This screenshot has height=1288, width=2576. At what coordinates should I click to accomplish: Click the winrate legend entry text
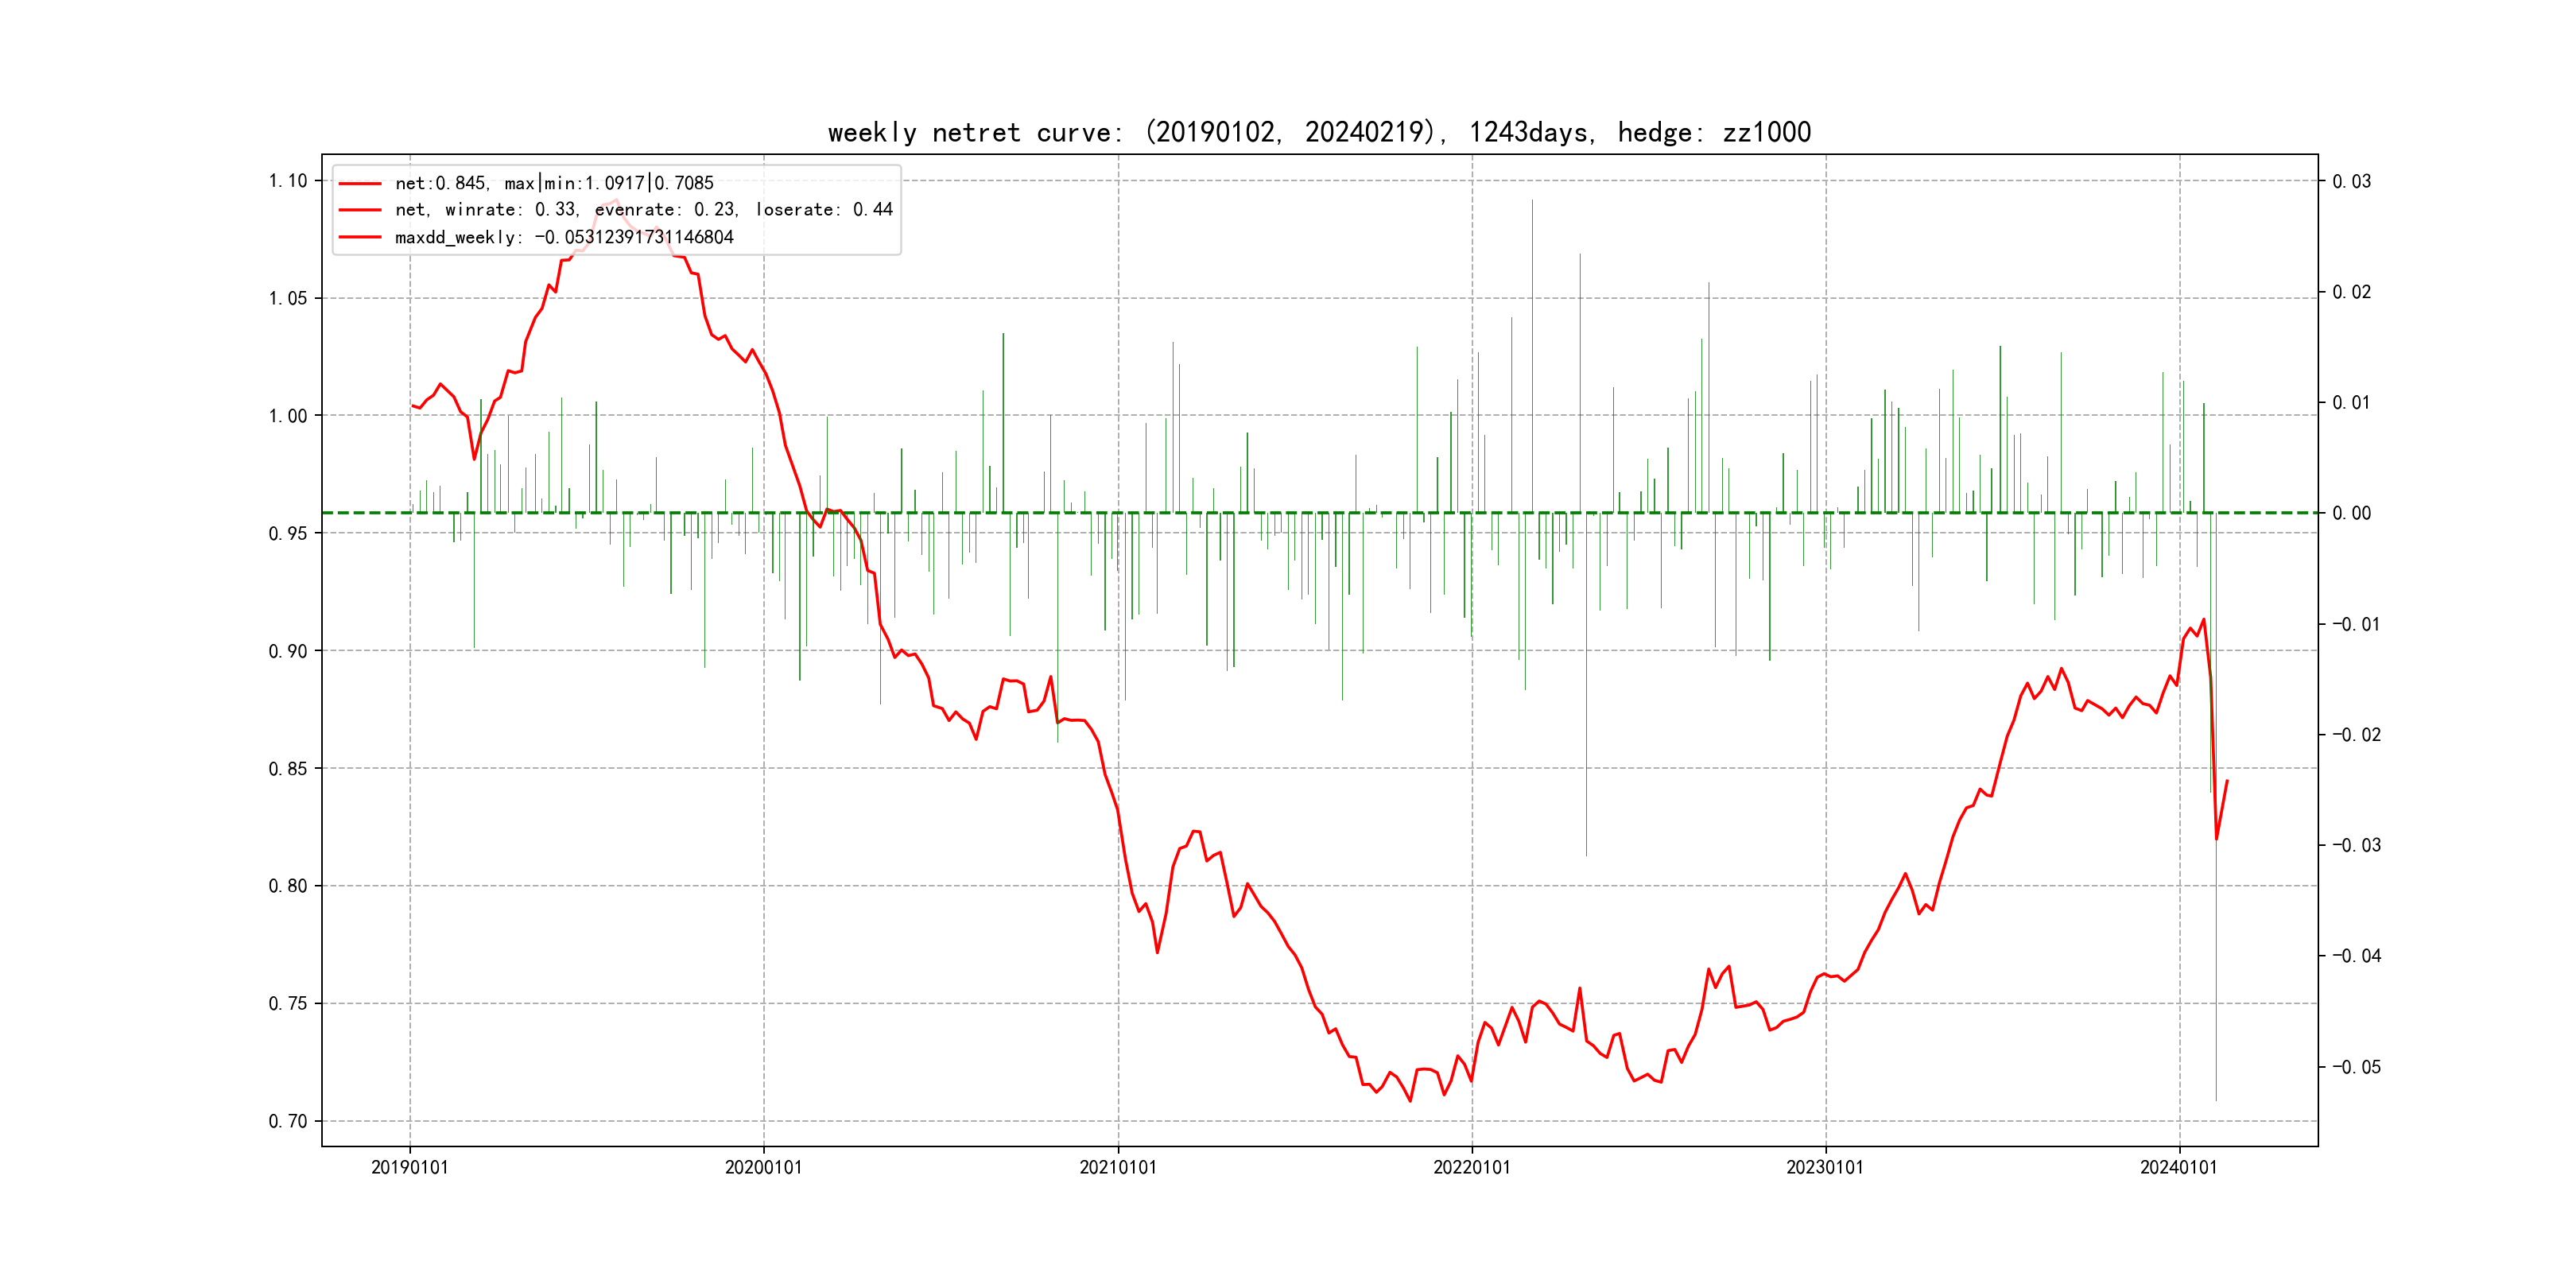point(643,210)
